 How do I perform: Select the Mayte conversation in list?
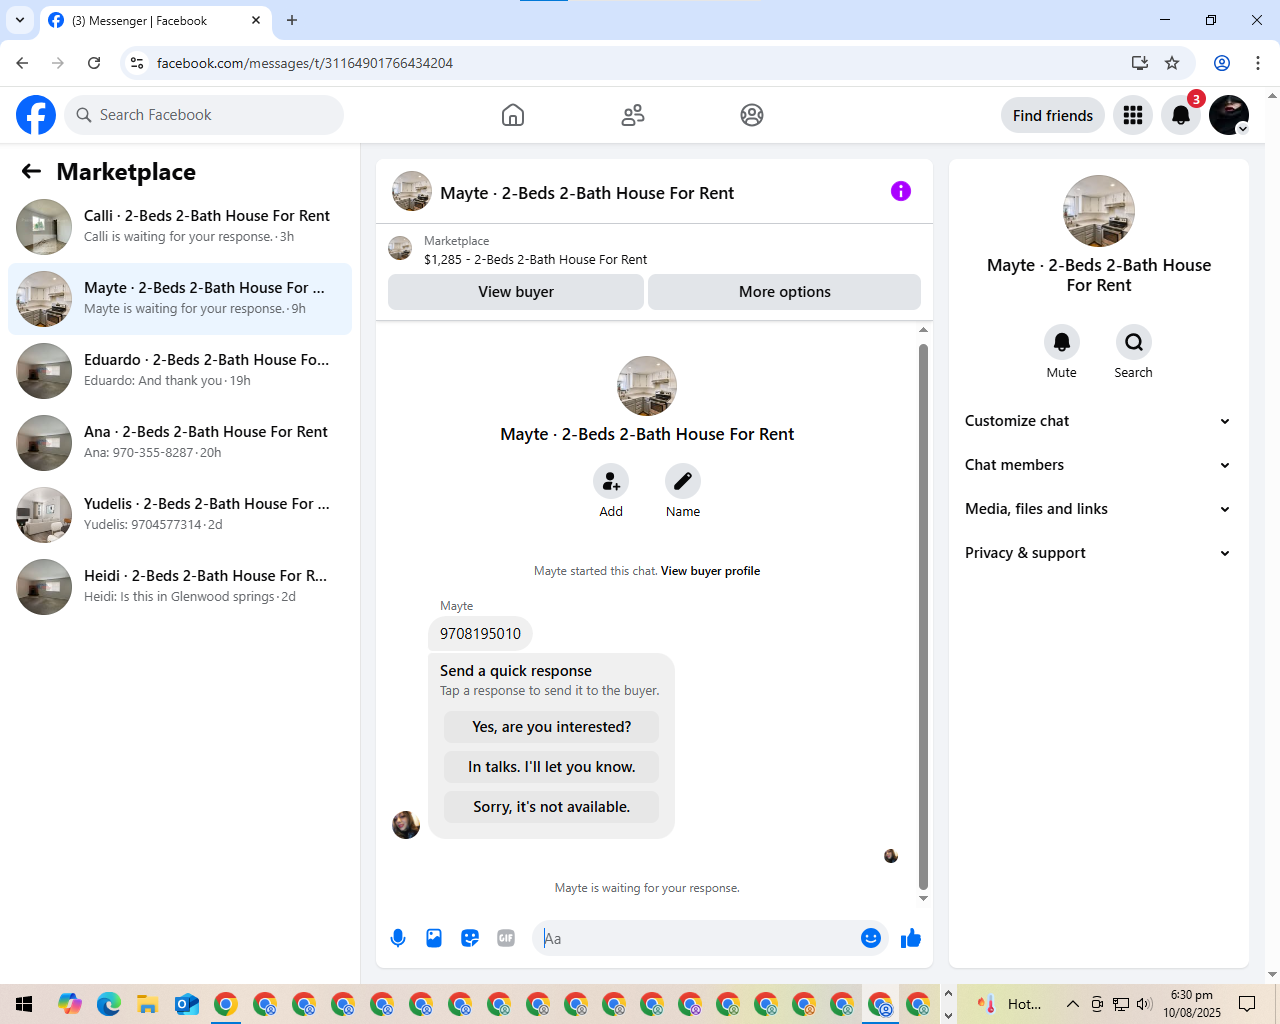point(180,299)
